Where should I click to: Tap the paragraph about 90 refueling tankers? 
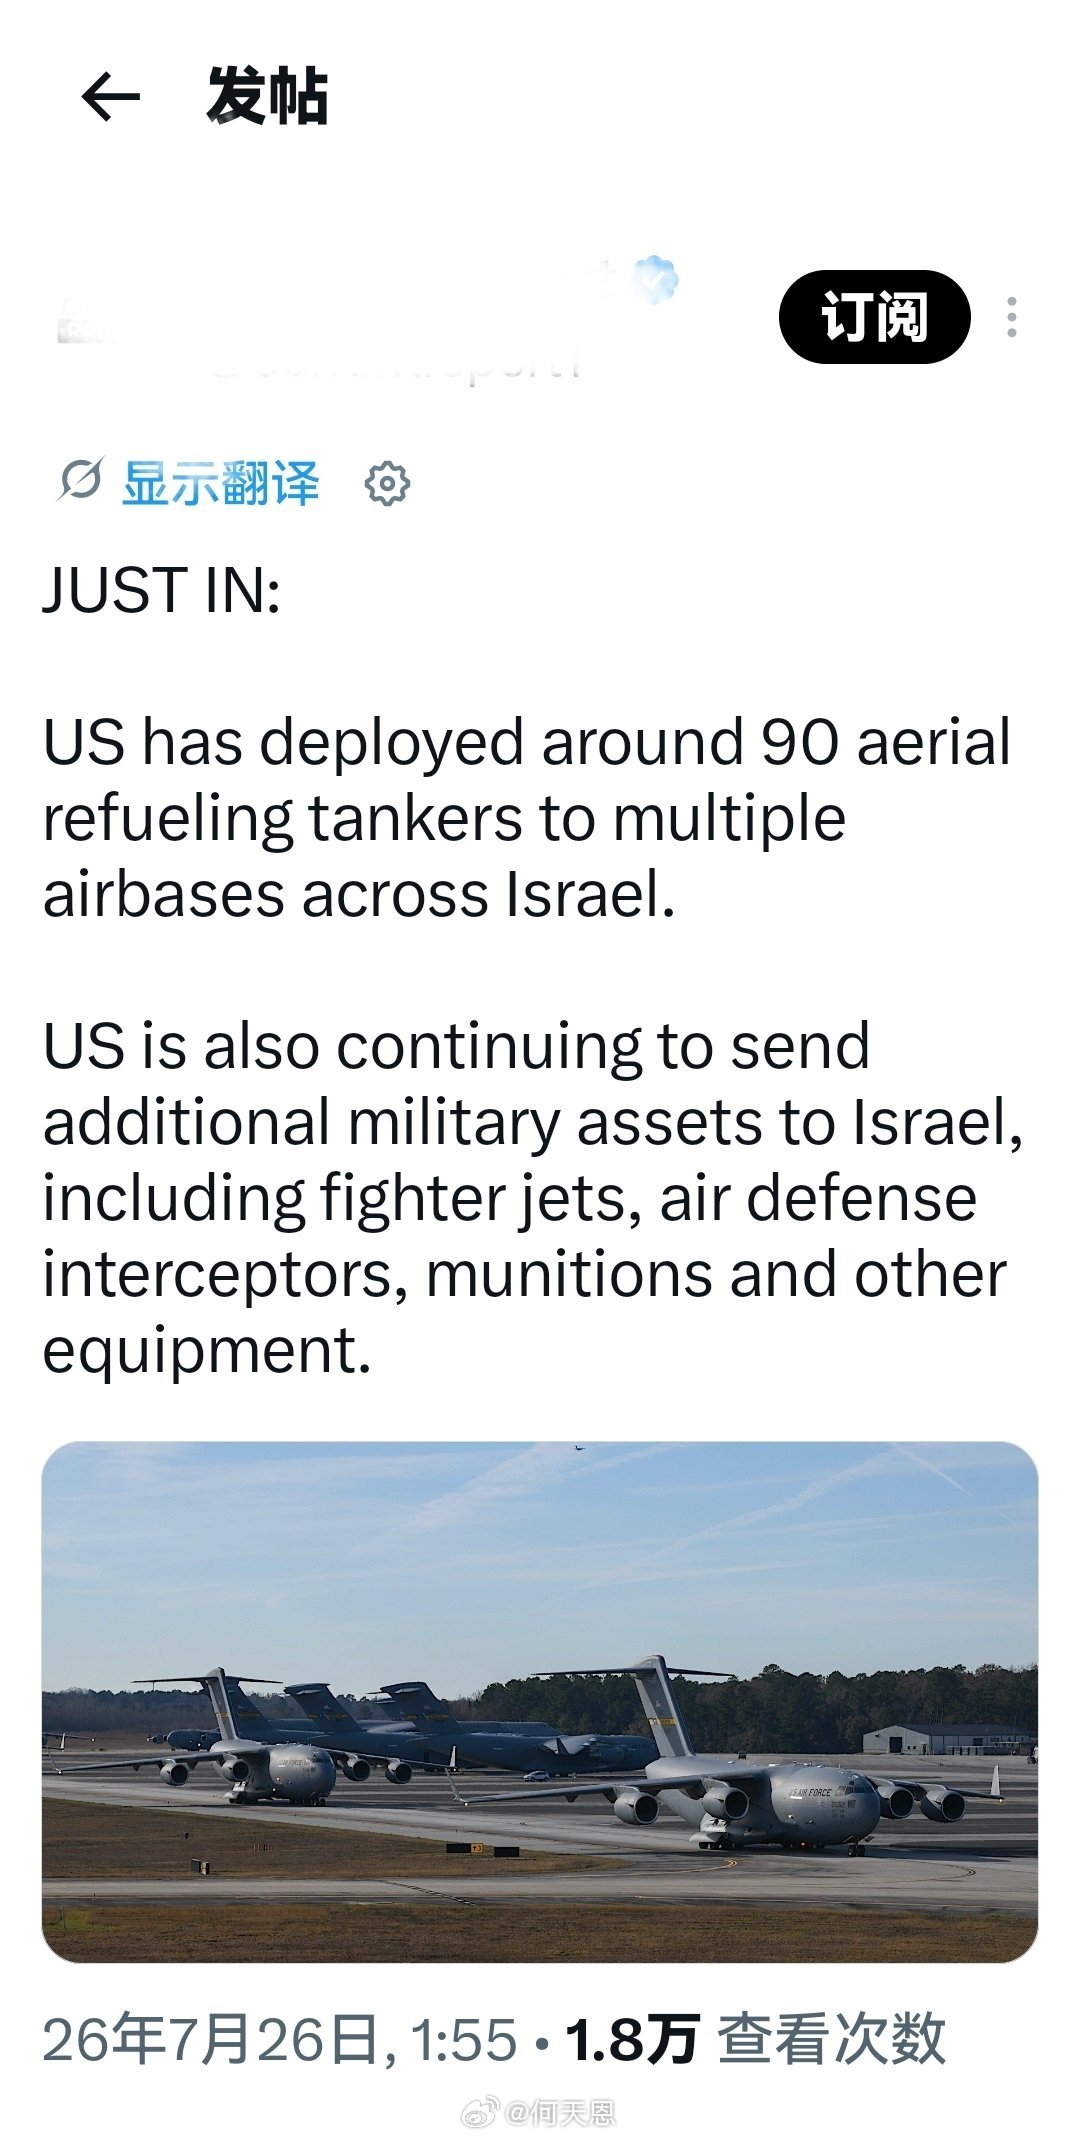coord(527,818)
